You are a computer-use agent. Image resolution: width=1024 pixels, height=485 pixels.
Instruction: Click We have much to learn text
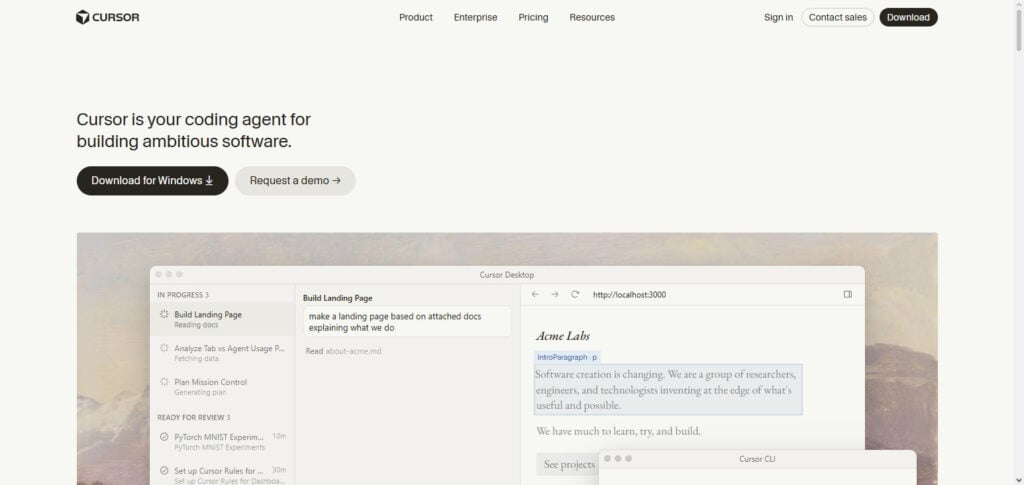tap(618, 431)
